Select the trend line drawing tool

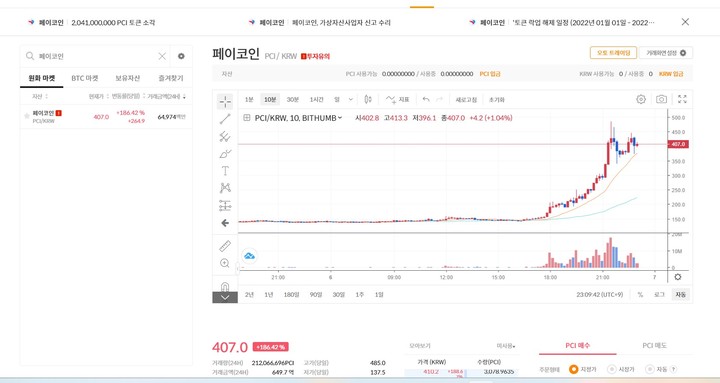click(x=225, y=119)
